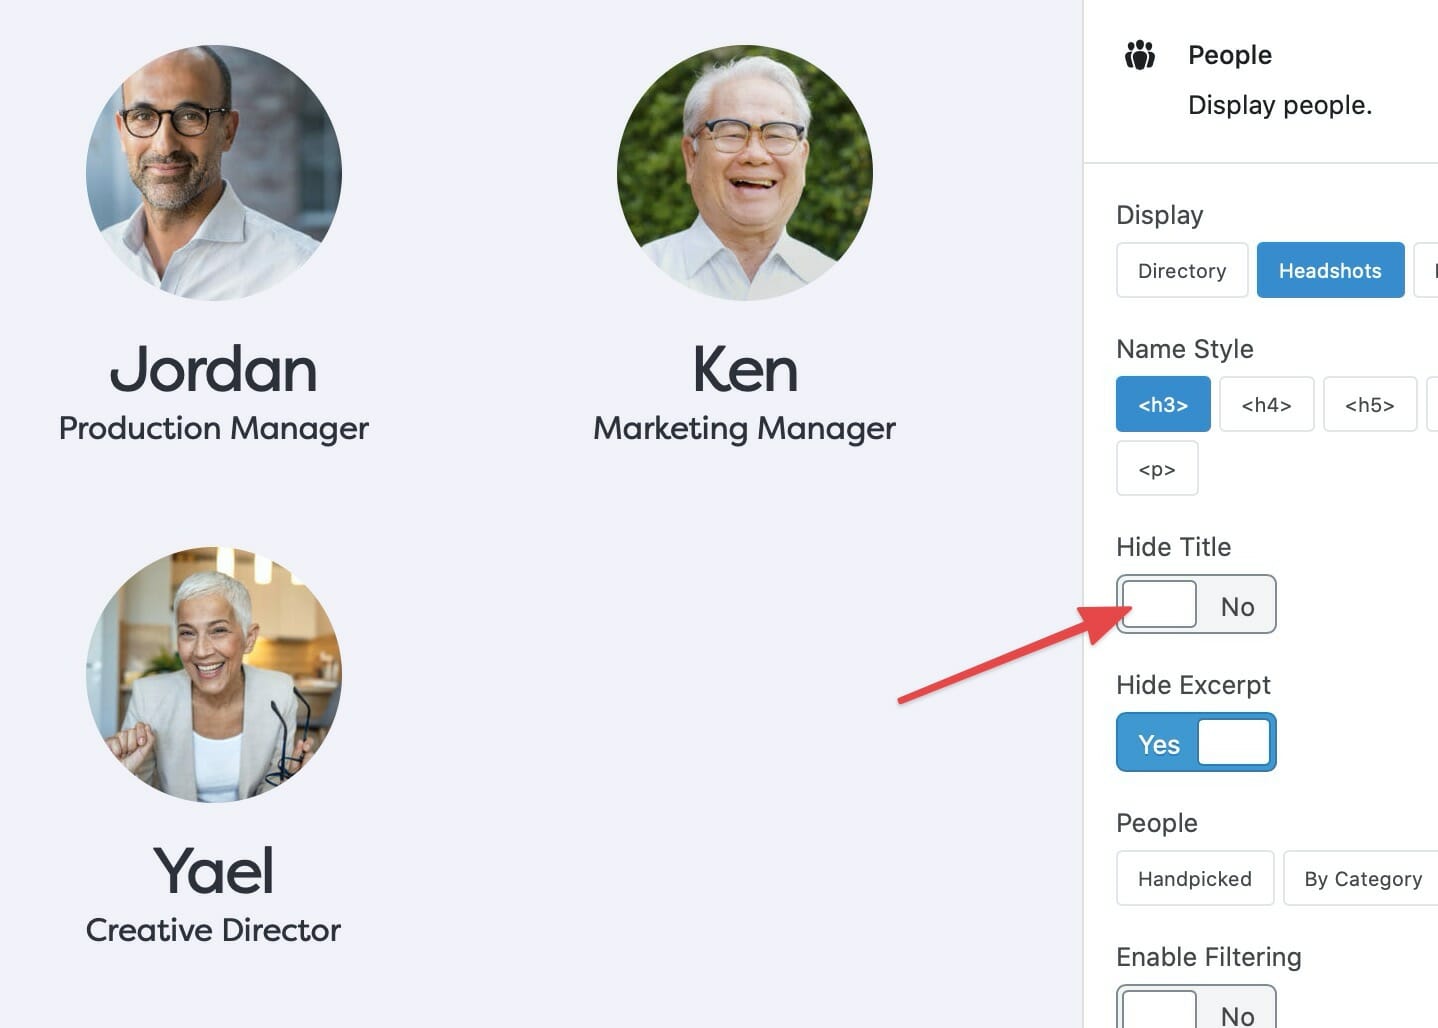
Task: Choose the <h4> name style
Action: click(1266, 404)
